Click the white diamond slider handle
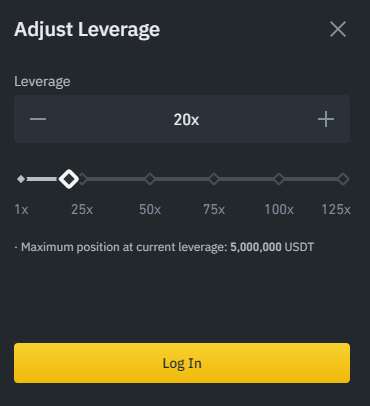The width and height of the screenshot is (370, 406). (x=69, y=179)
